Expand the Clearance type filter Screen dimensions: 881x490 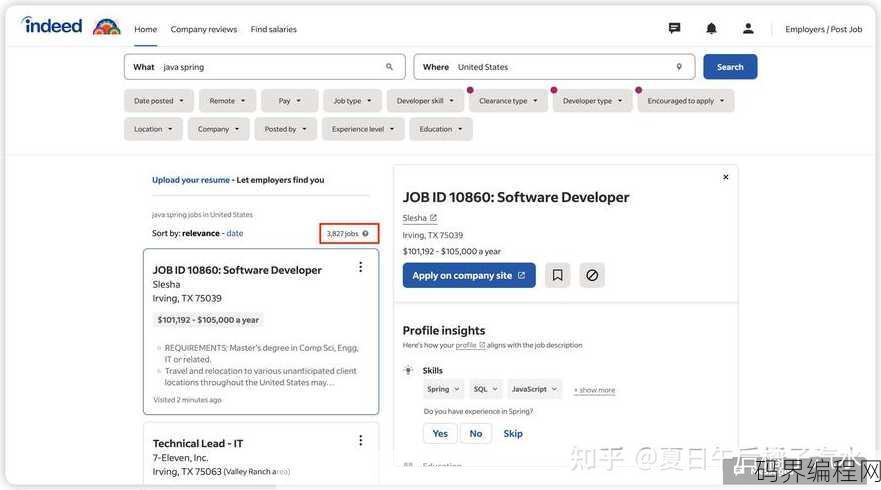[x=508, y=101]
